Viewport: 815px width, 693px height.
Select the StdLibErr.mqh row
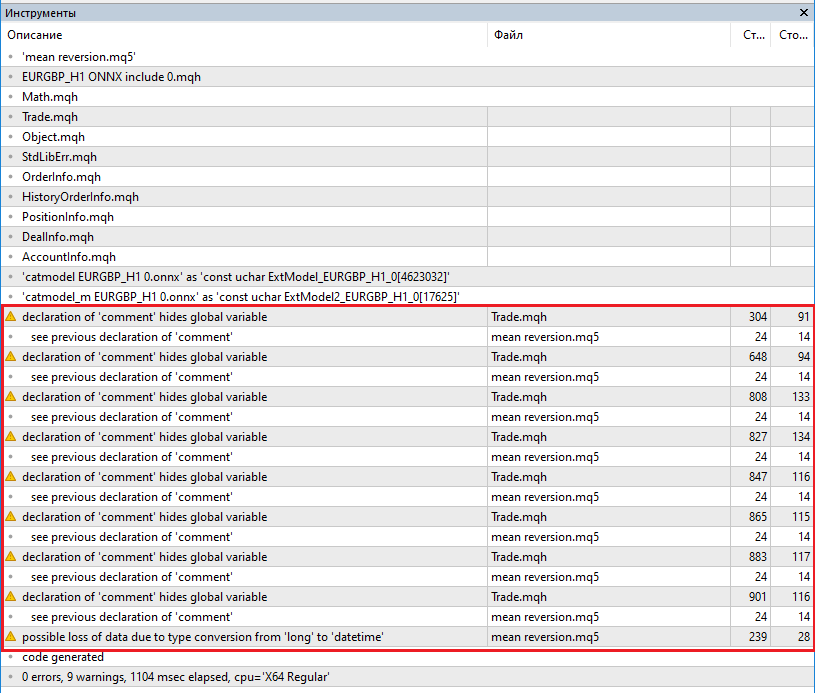coord(408,157)
